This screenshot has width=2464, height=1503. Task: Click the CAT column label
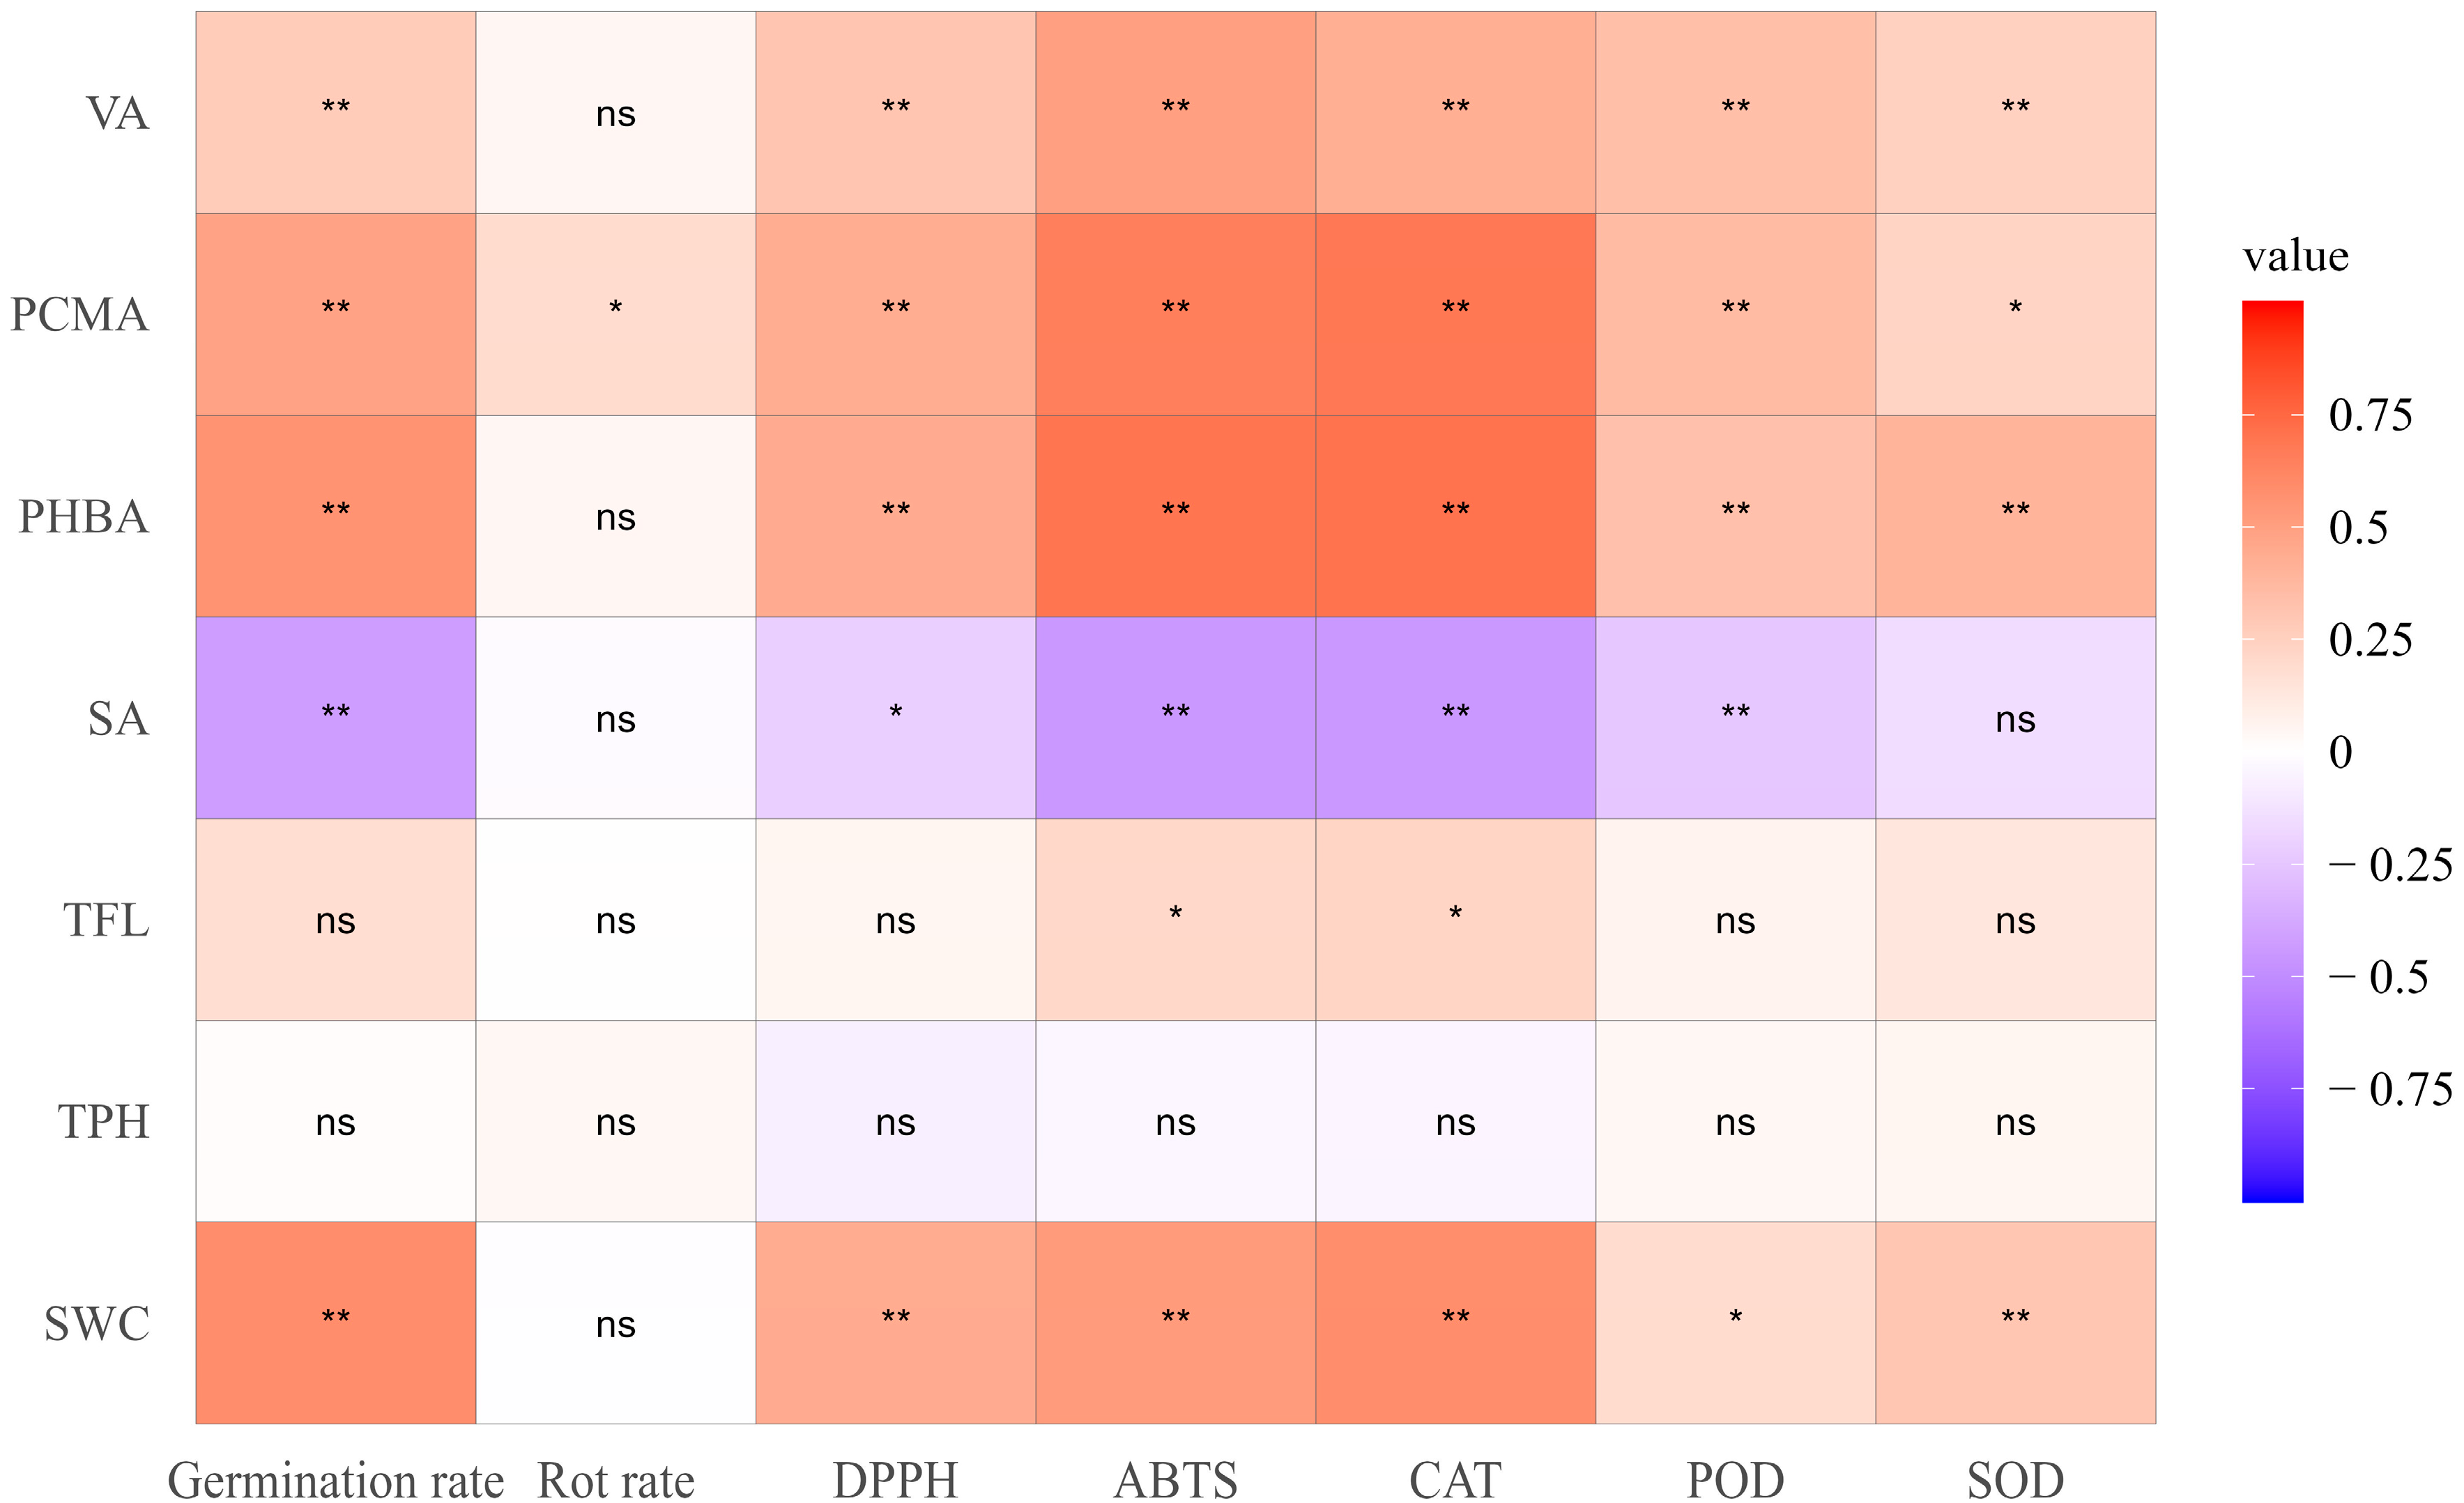point(1455,1480)
